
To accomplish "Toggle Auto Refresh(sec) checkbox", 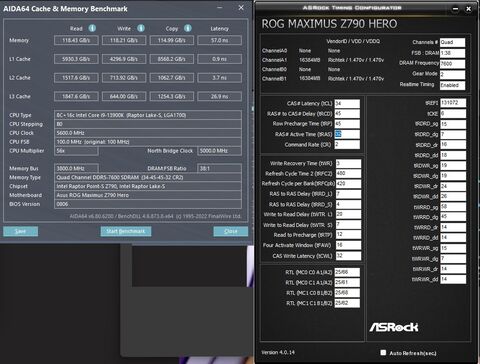I will (x=383, y=352).
